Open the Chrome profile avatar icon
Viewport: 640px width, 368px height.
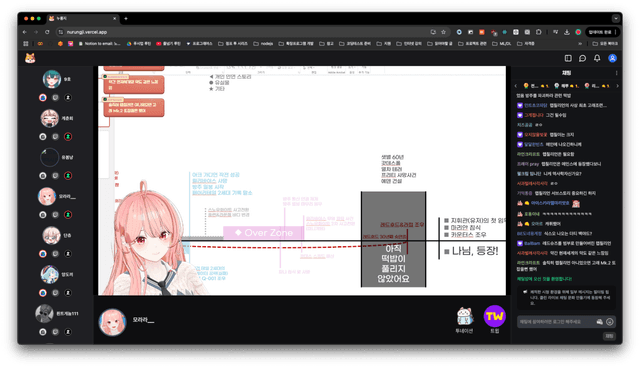[x=578, y=32]
